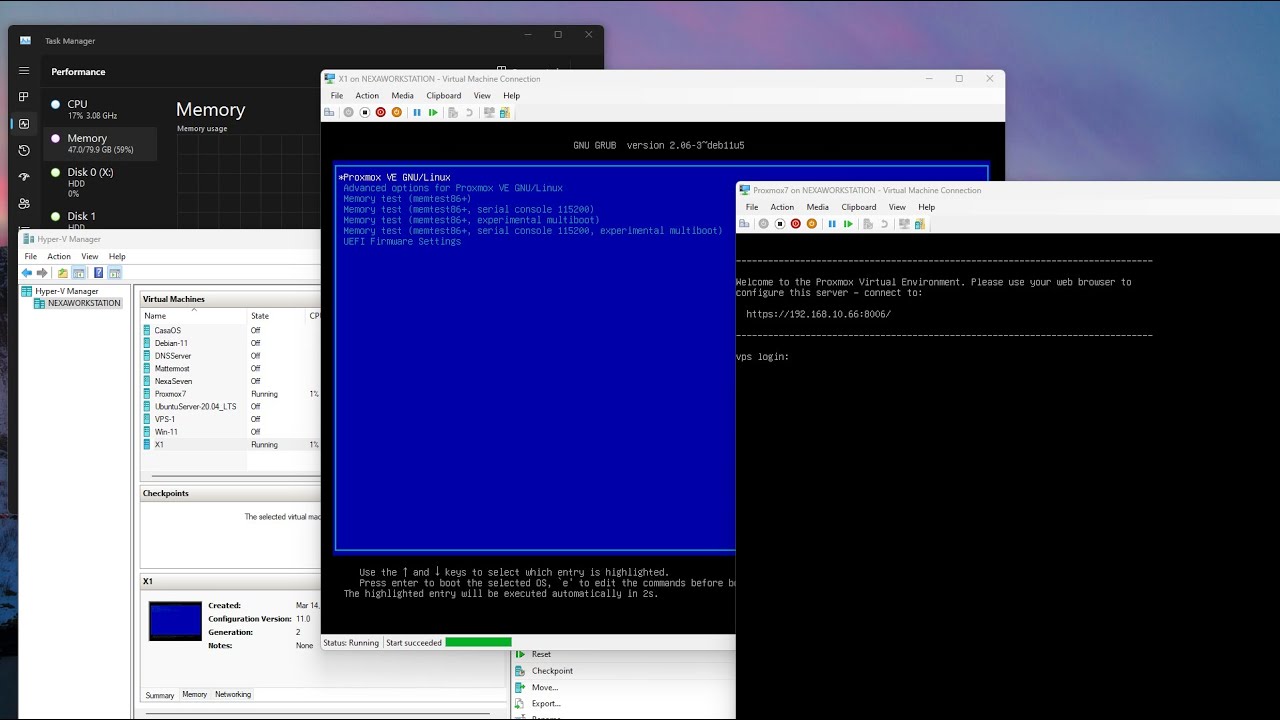
Task: Switch to Summary tab in X1 details
Action: click(x=160, y=695)
